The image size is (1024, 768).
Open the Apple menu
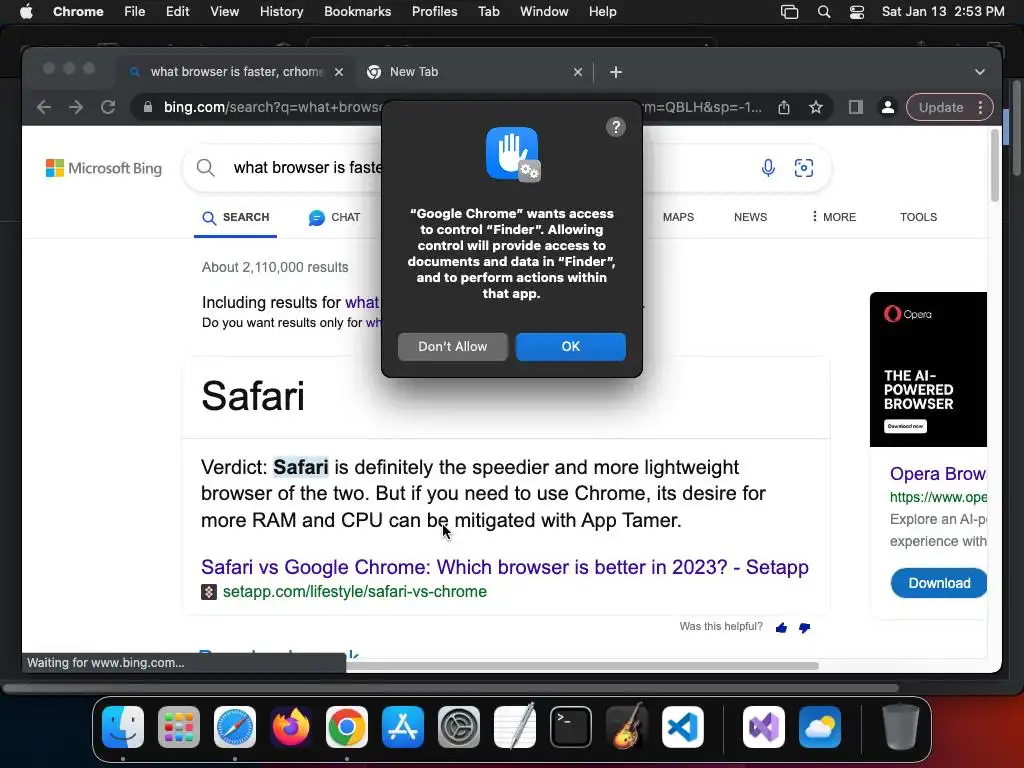point(26,12)
